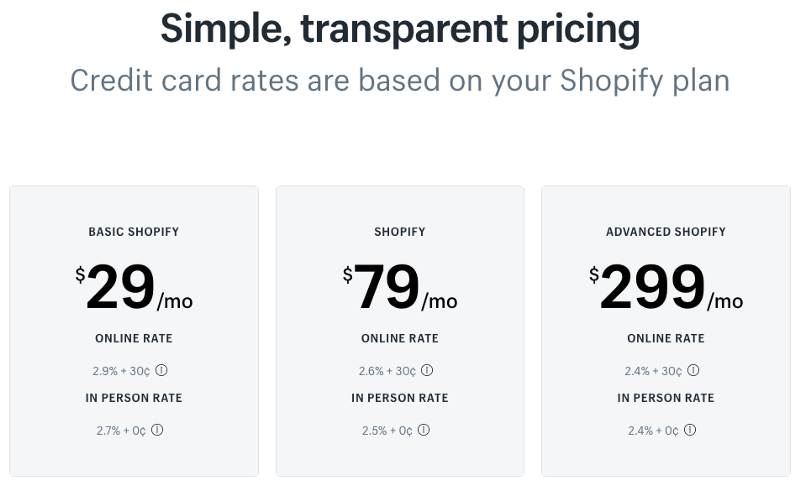
Task: Click info icon for Advanced Shopify in-person rate
Action: (690, 430)
